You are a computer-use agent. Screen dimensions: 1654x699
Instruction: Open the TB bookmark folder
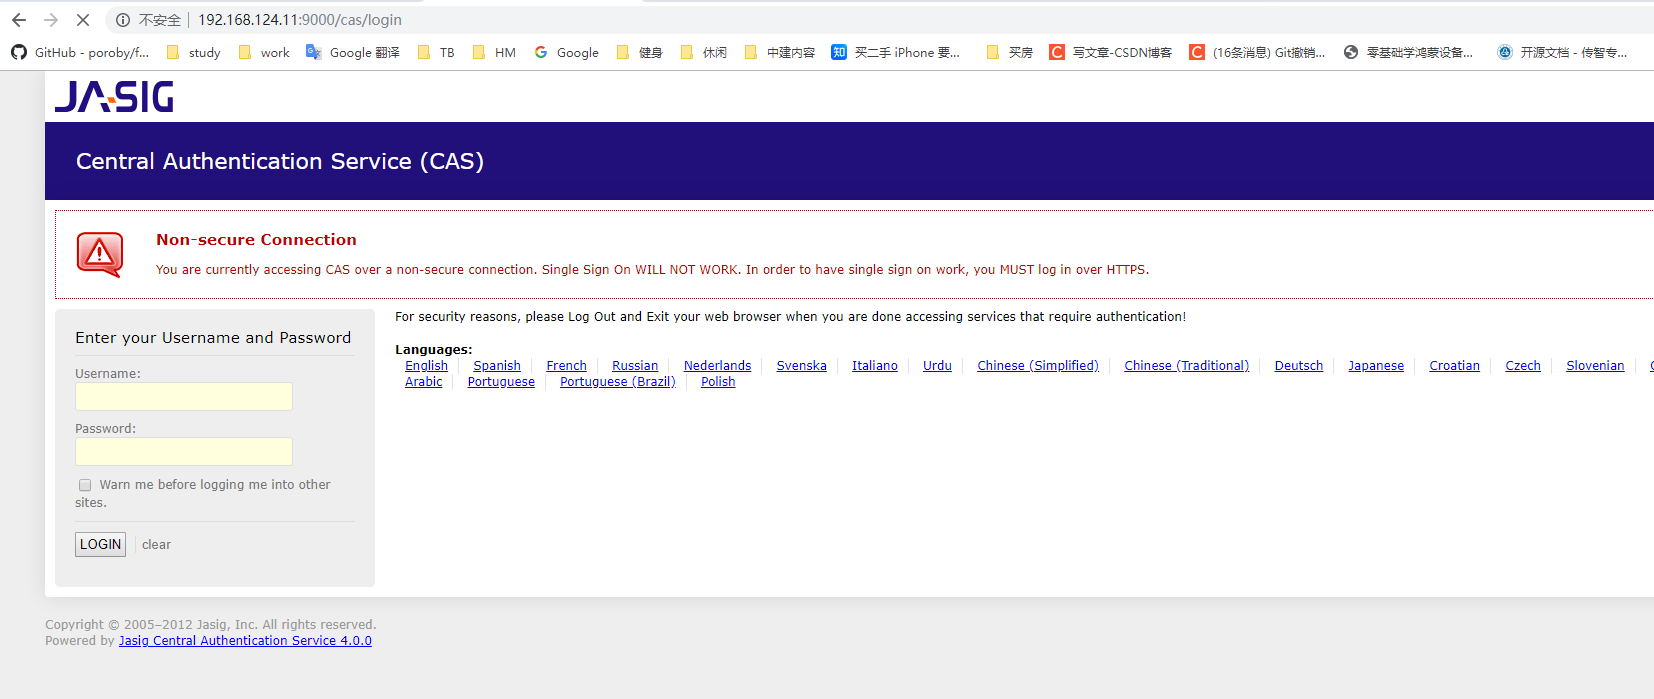(435, 52)
